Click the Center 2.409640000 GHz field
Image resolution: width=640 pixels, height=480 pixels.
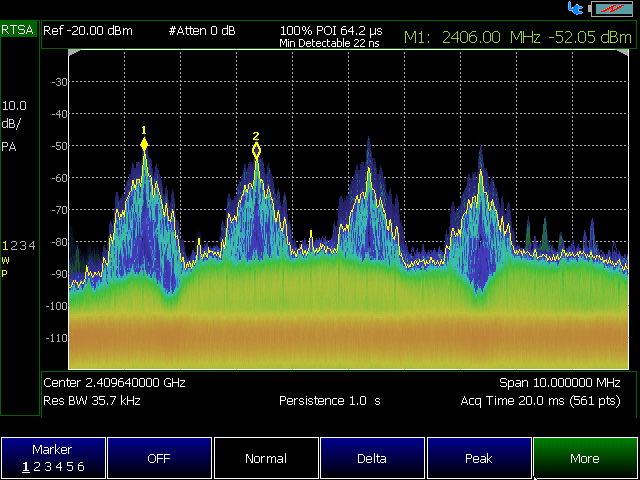[114, 383]
